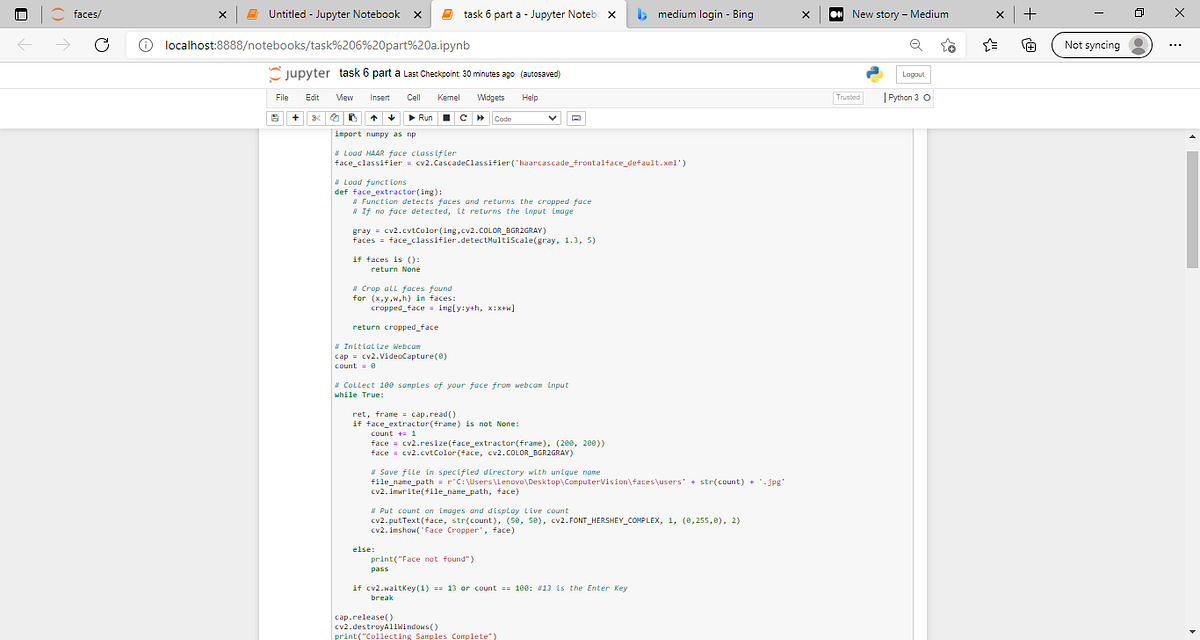The width and height of the screenshot is (1200, 640).
Task: Cut selected cells with scissors icon
Action: point(314,118)
